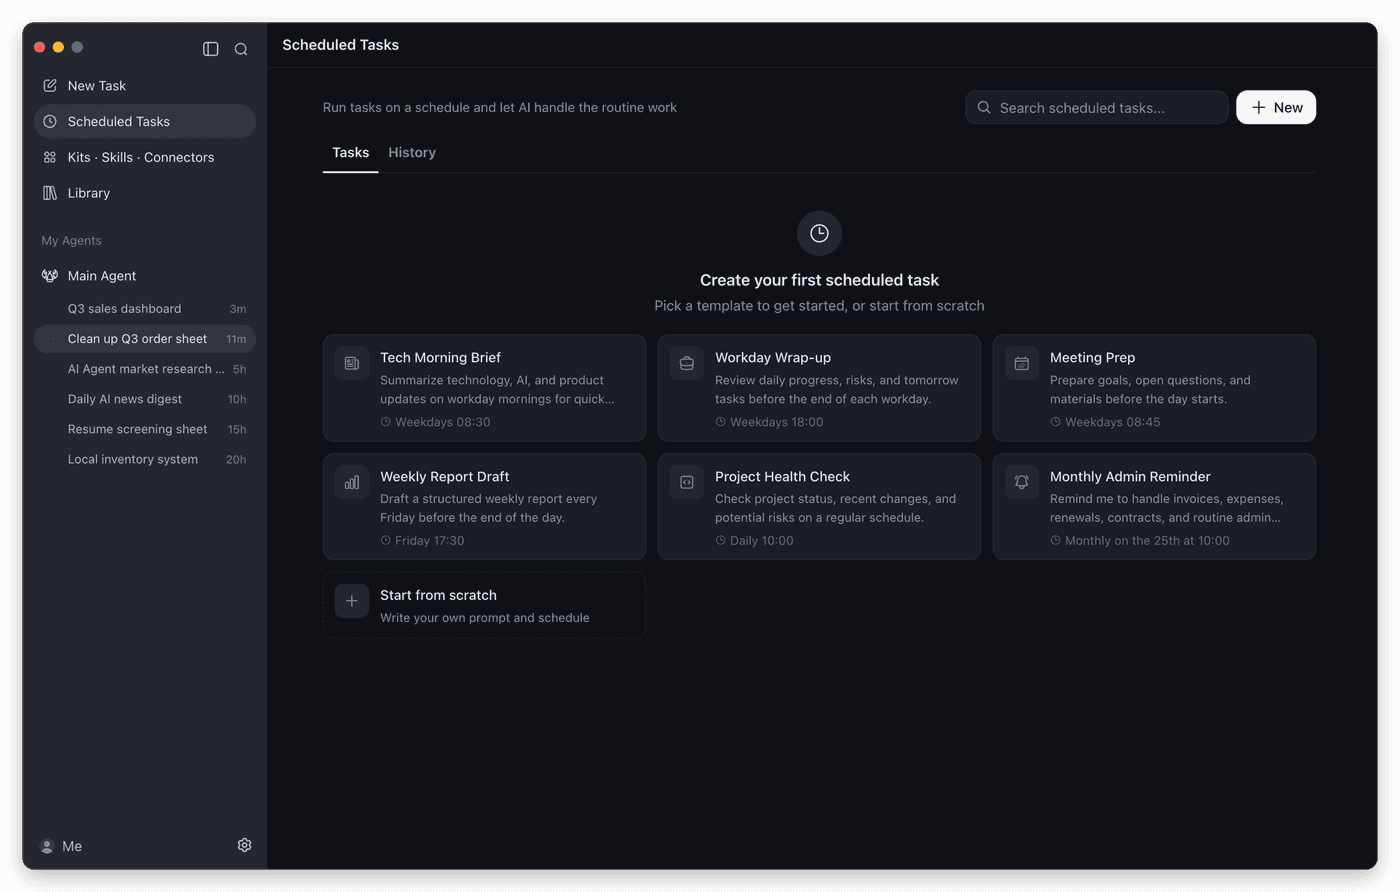Image resolution: width=1400 pixels, height=892 pixels.
Task: Choose the Workday Wrap-up template title
Action: 773,358
